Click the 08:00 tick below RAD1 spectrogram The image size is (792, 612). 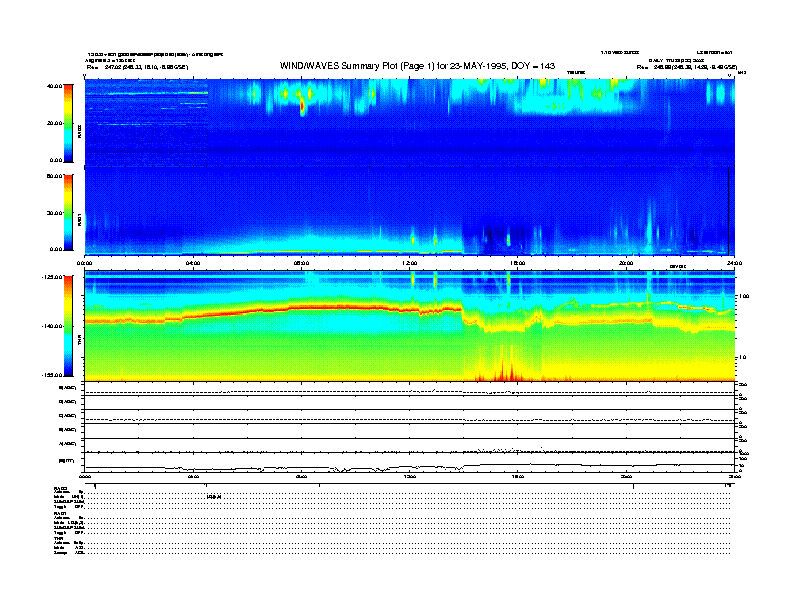click(x=302, y=263)
